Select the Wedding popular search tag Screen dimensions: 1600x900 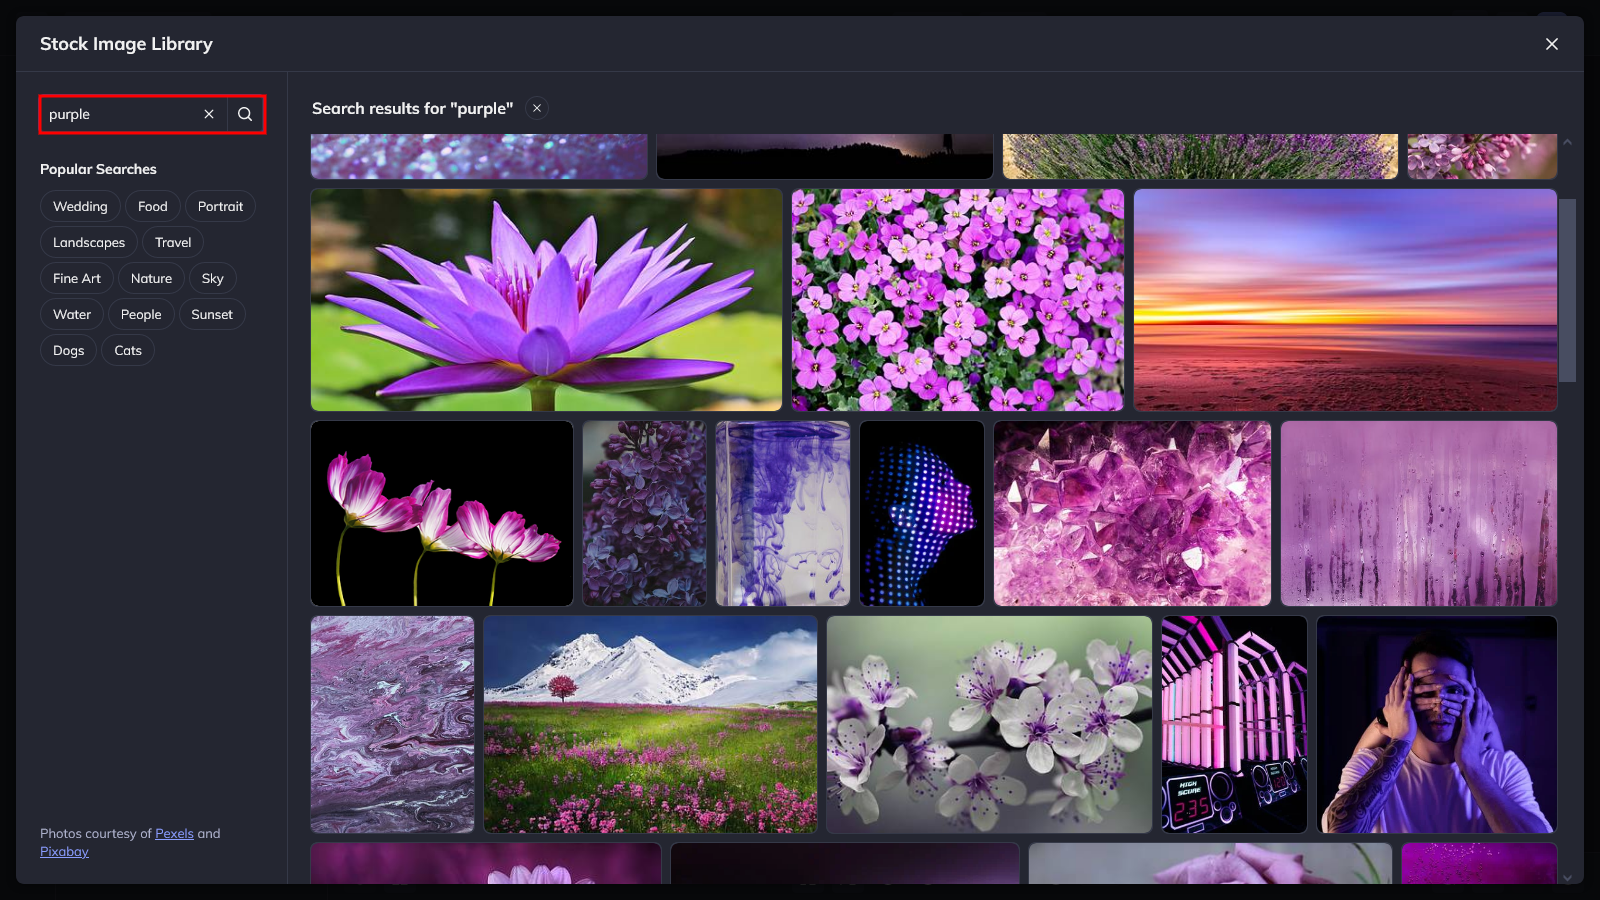click(x=80, y=206)
